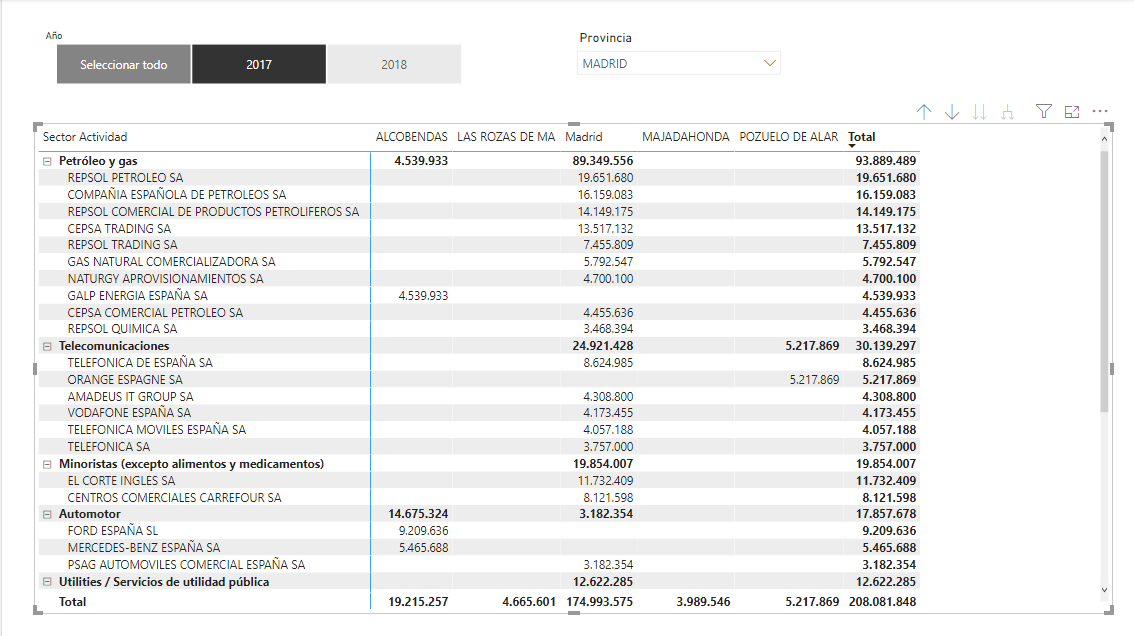Sort by the Total column header
The image size is (1134, 636).
(862, 137)
